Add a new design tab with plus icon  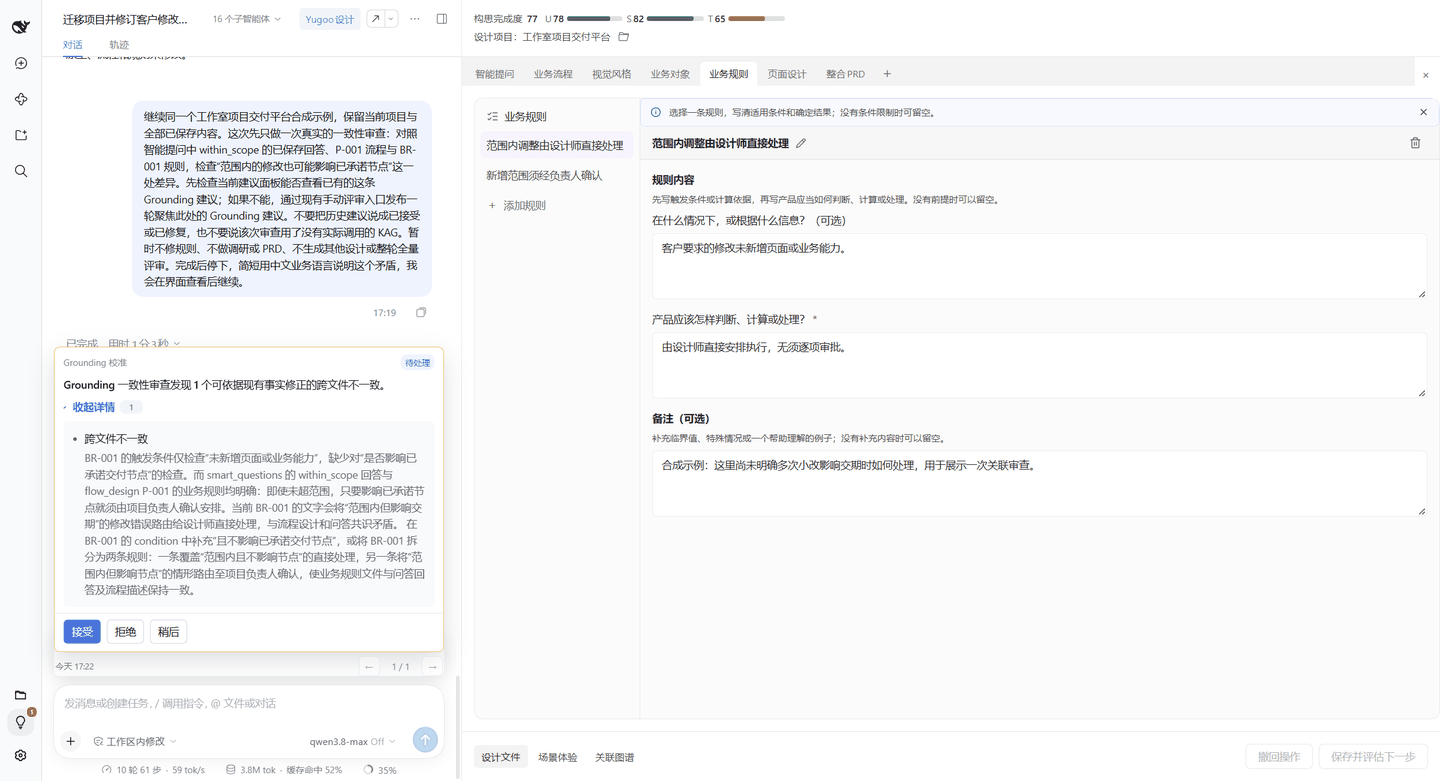click(x=887, y=74)
